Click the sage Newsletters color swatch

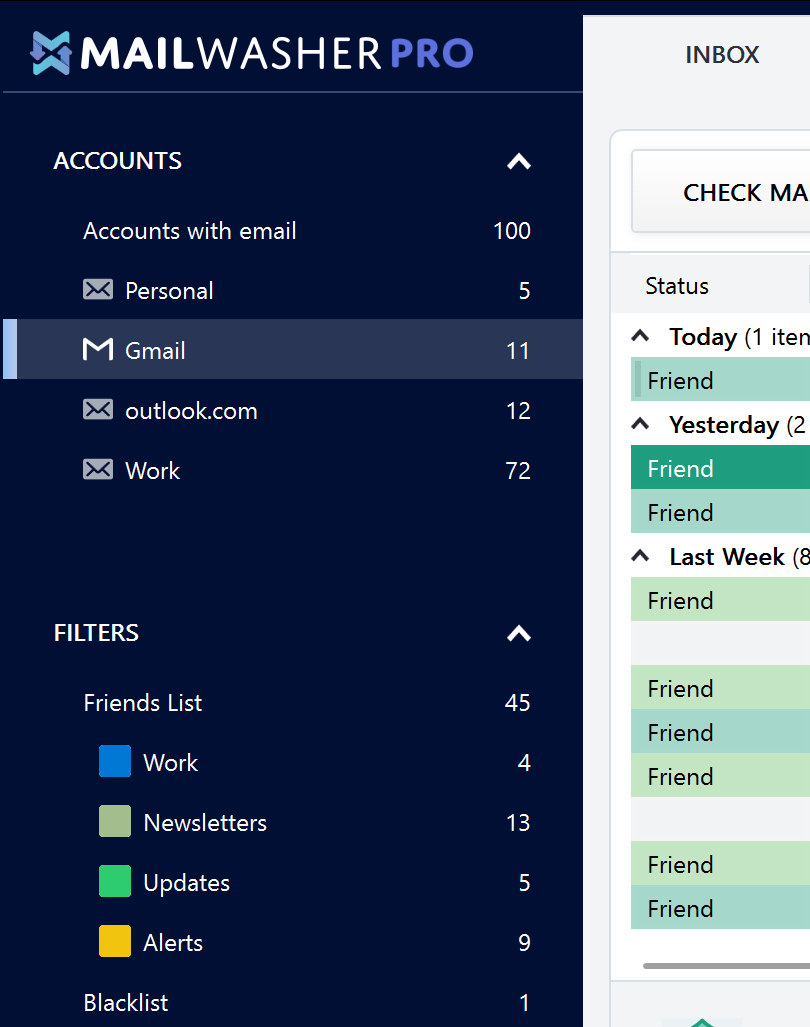(115, 821)
